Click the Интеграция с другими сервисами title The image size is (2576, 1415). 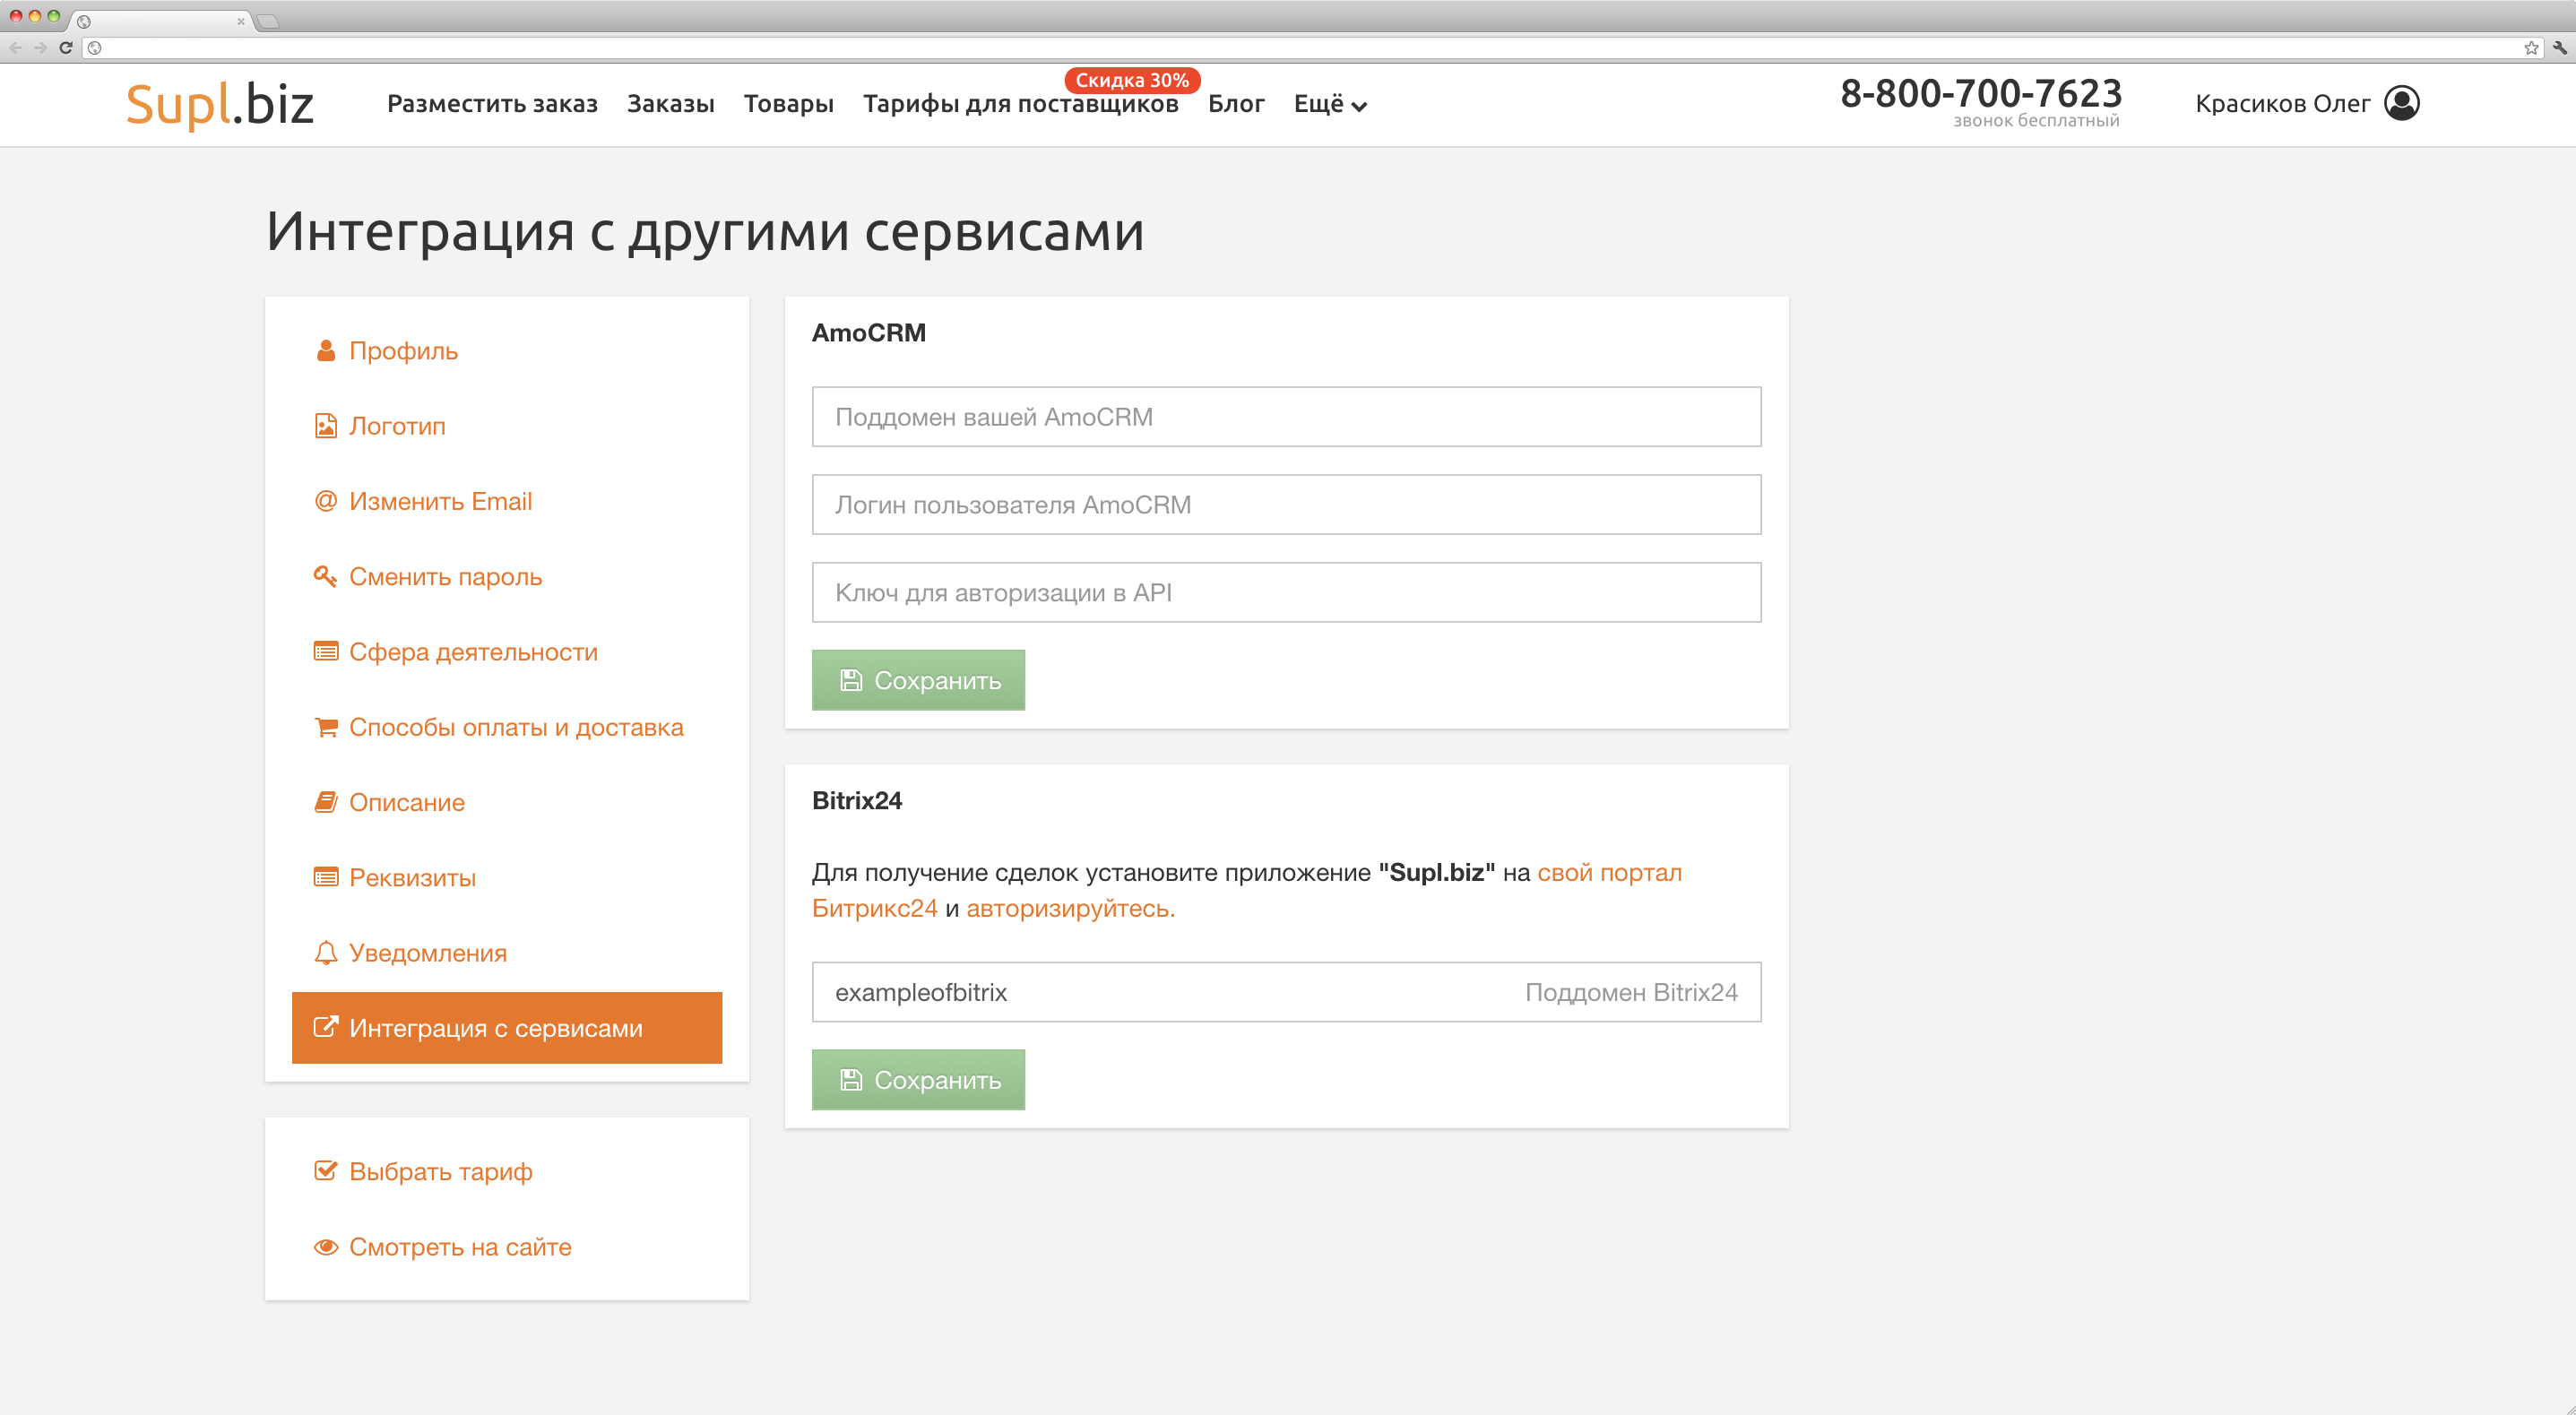(705, 232)
